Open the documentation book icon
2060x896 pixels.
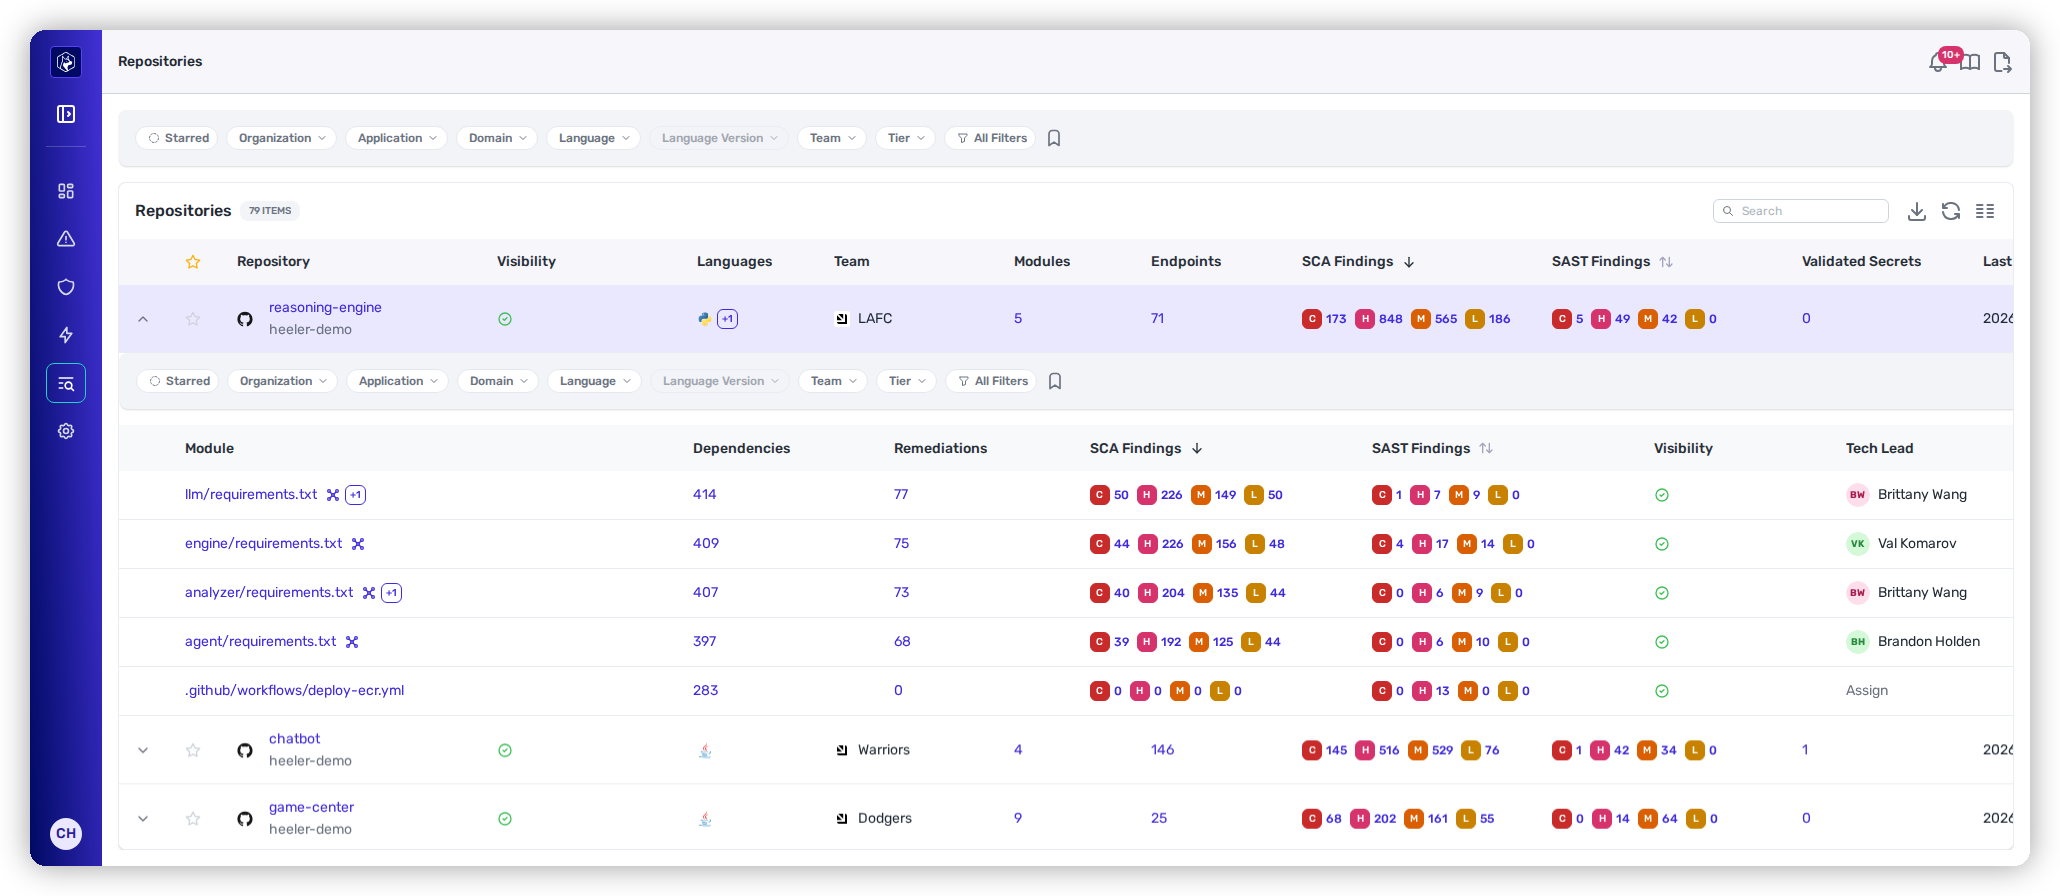(x=1970, y=63)
